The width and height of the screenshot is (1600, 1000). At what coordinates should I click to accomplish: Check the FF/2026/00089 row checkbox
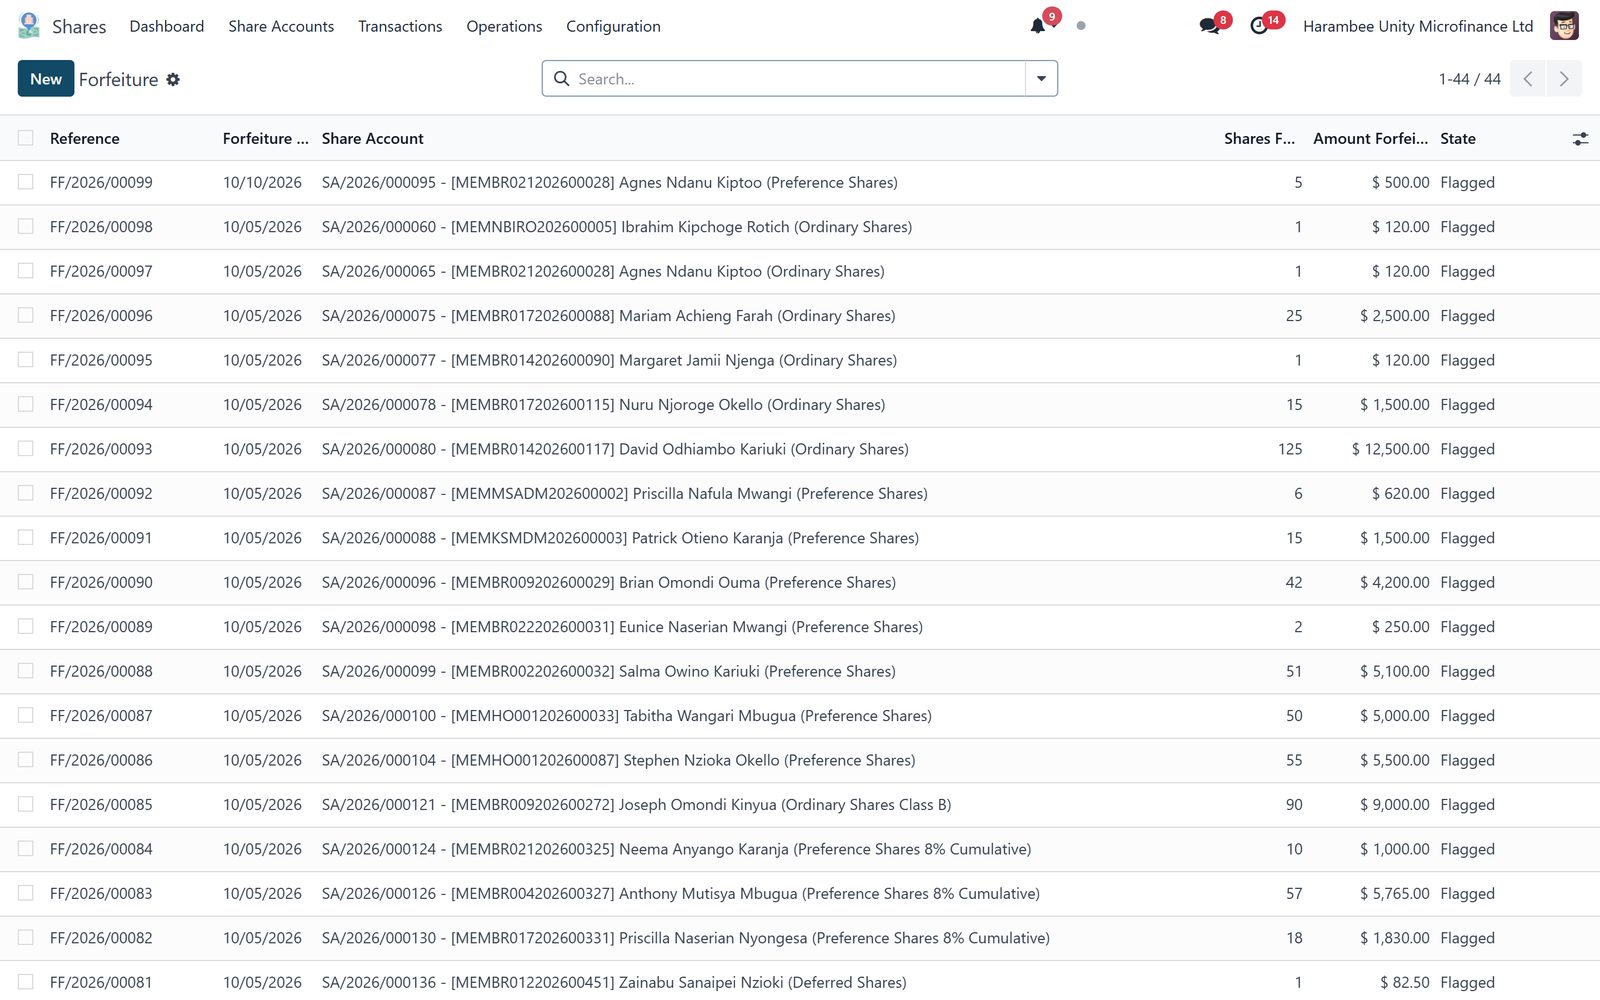pos(26,626)
